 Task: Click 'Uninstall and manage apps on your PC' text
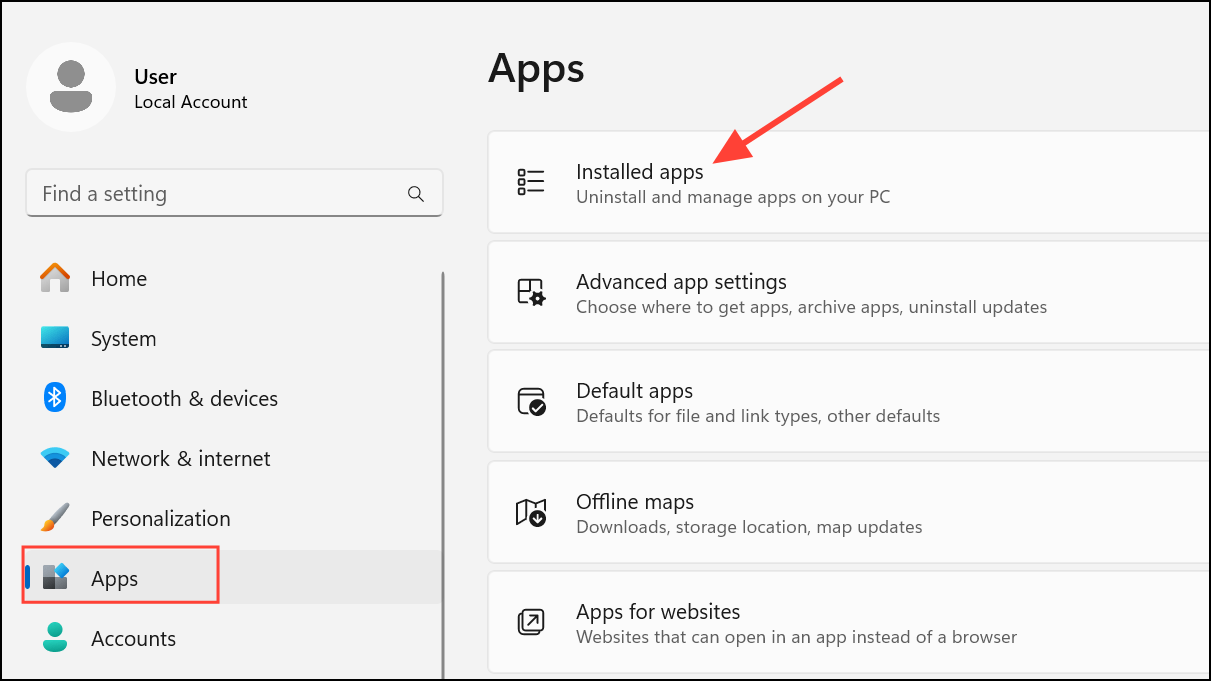(x=733, y=197)
